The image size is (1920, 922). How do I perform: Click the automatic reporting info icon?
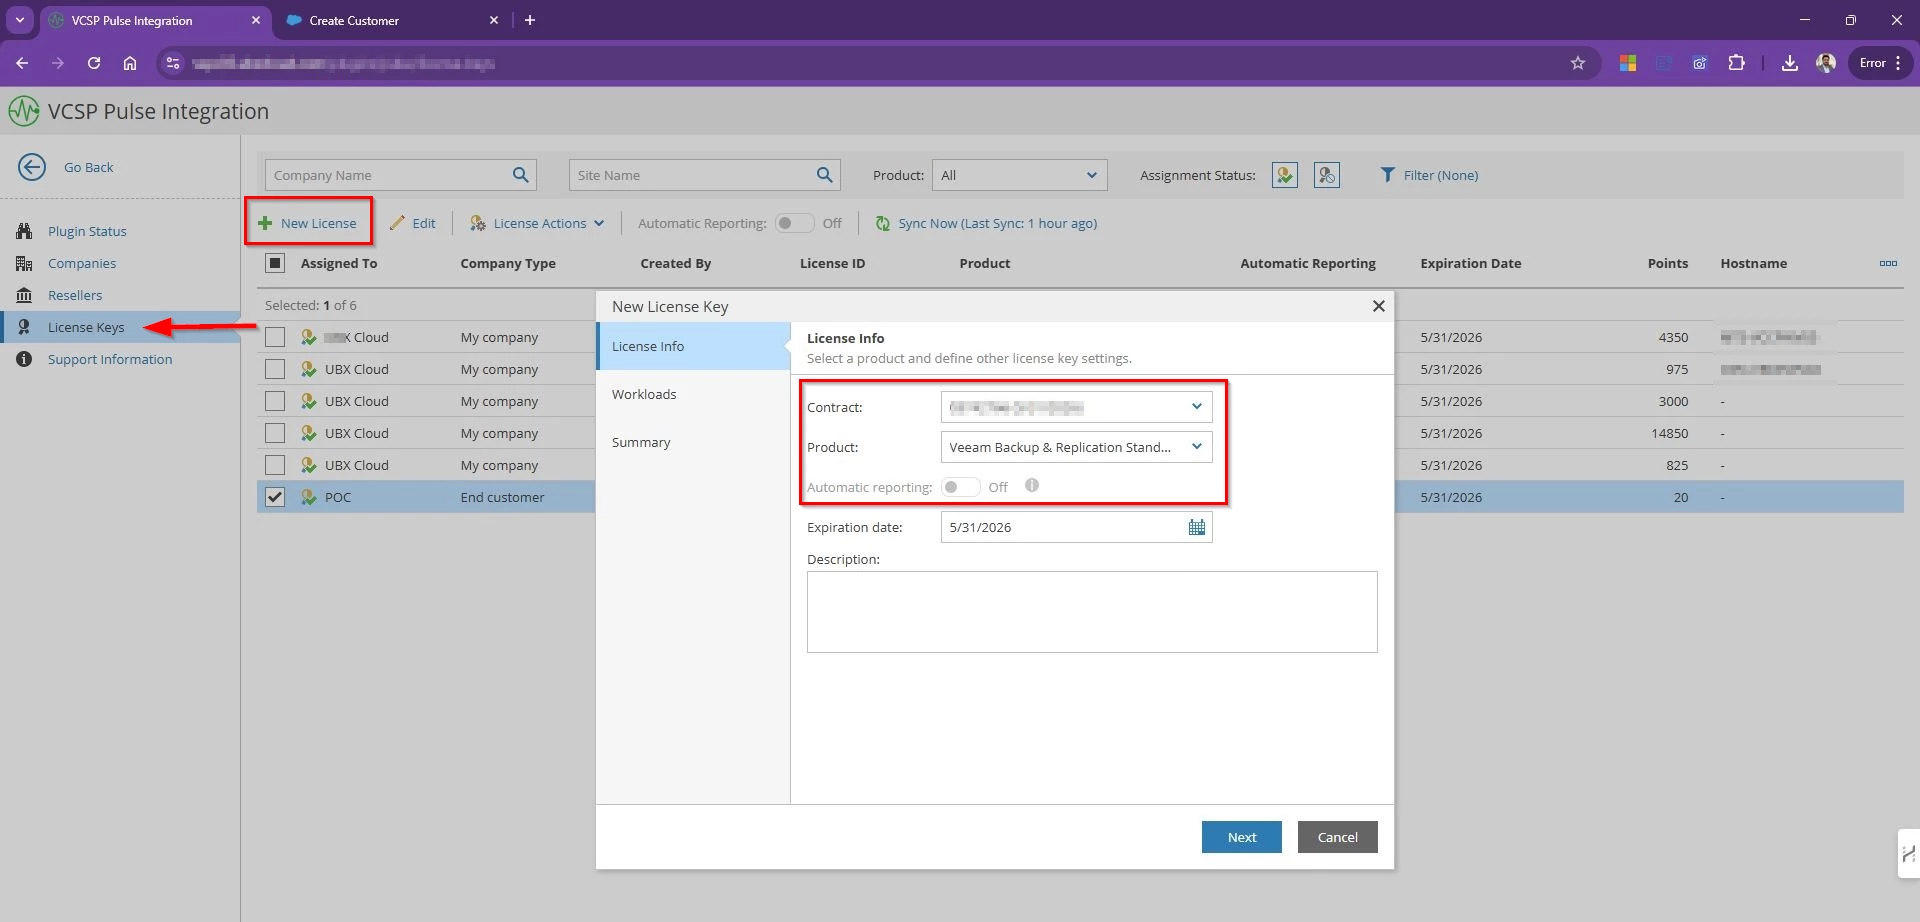[1032, 486]
